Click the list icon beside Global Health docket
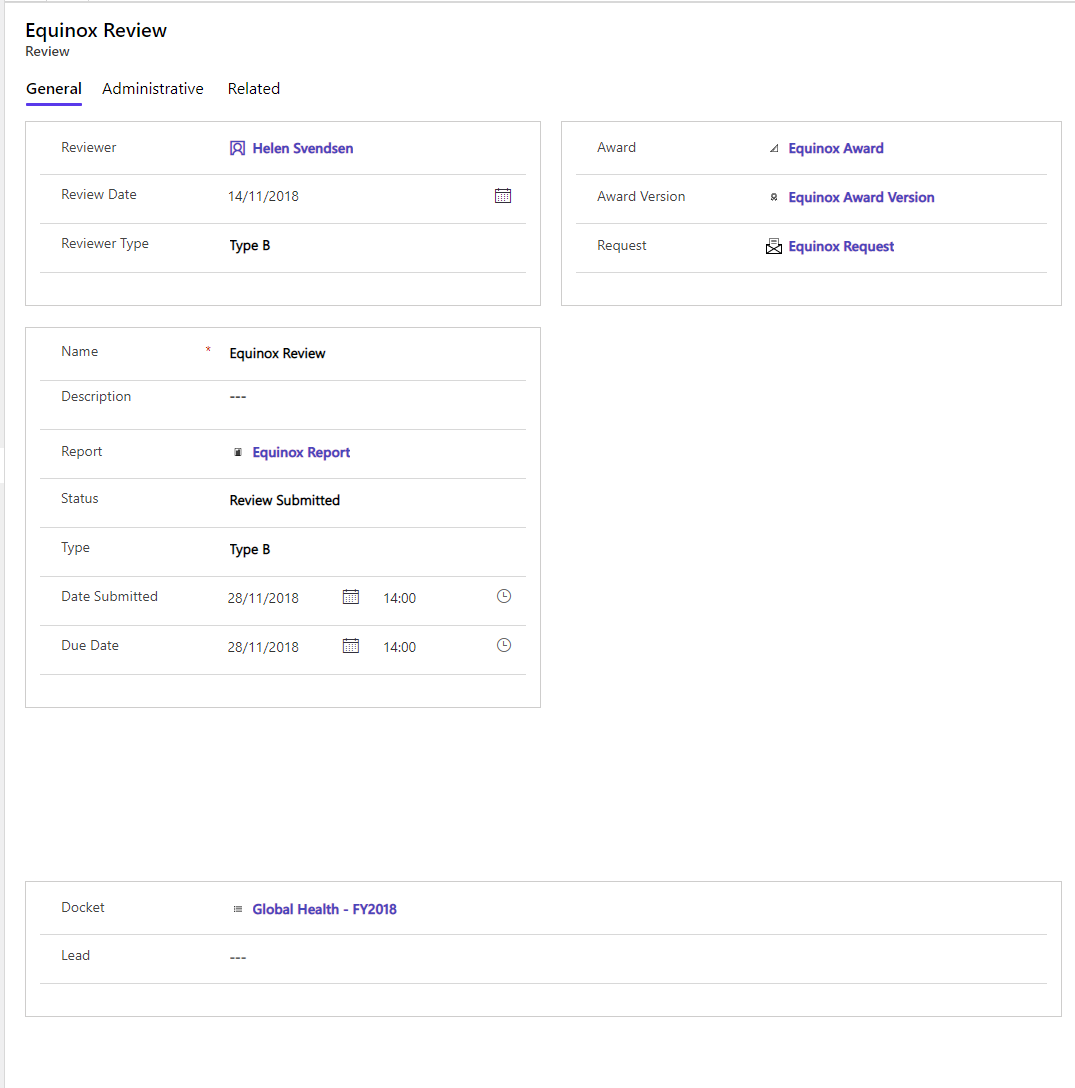The height and width of the screenshot is (1088, 1075). (237, 909)
